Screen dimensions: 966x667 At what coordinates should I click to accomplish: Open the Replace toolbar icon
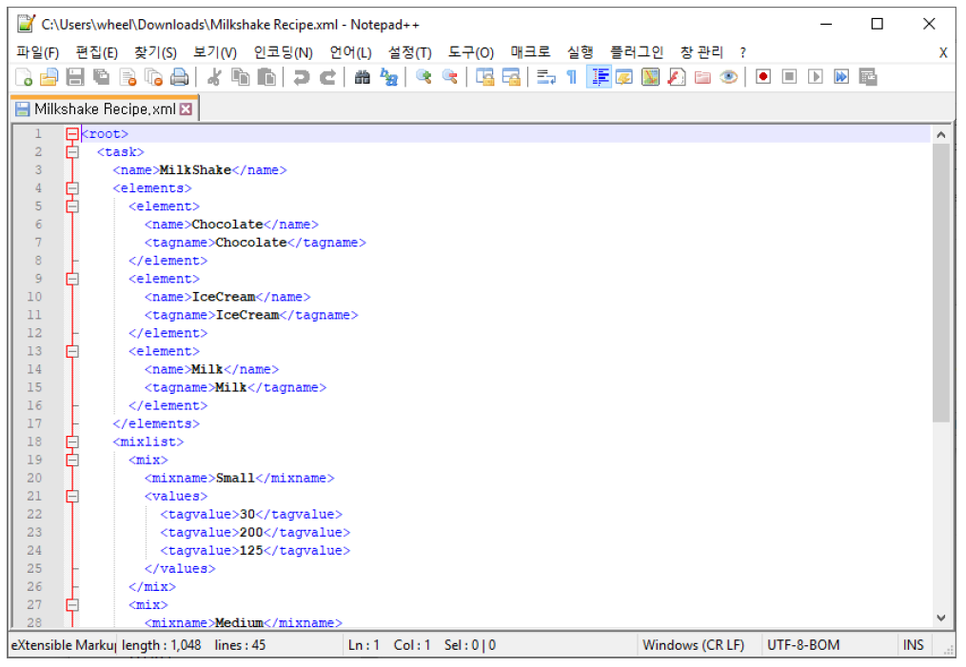(389, 77)
